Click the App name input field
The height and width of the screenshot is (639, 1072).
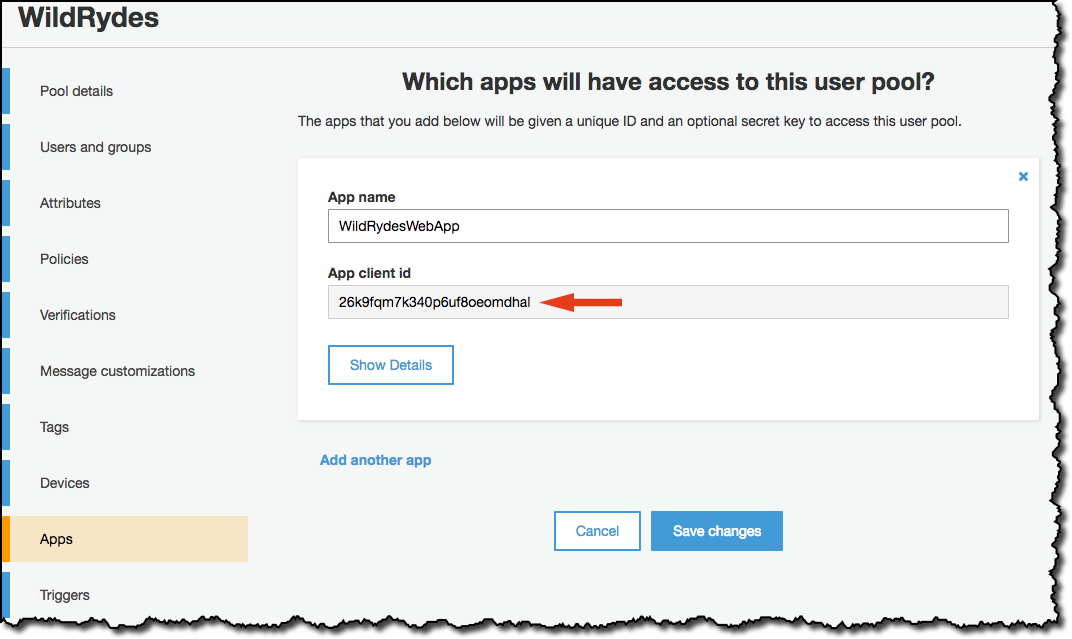[x=667, y=226]
